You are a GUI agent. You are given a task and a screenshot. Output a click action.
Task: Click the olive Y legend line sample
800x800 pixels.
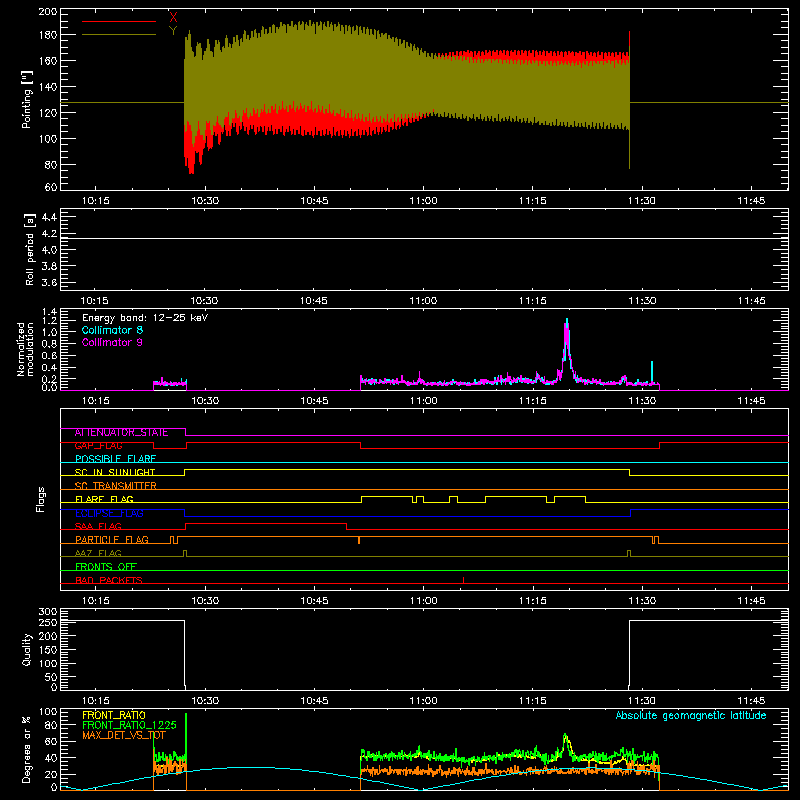(x=119, y=35)
